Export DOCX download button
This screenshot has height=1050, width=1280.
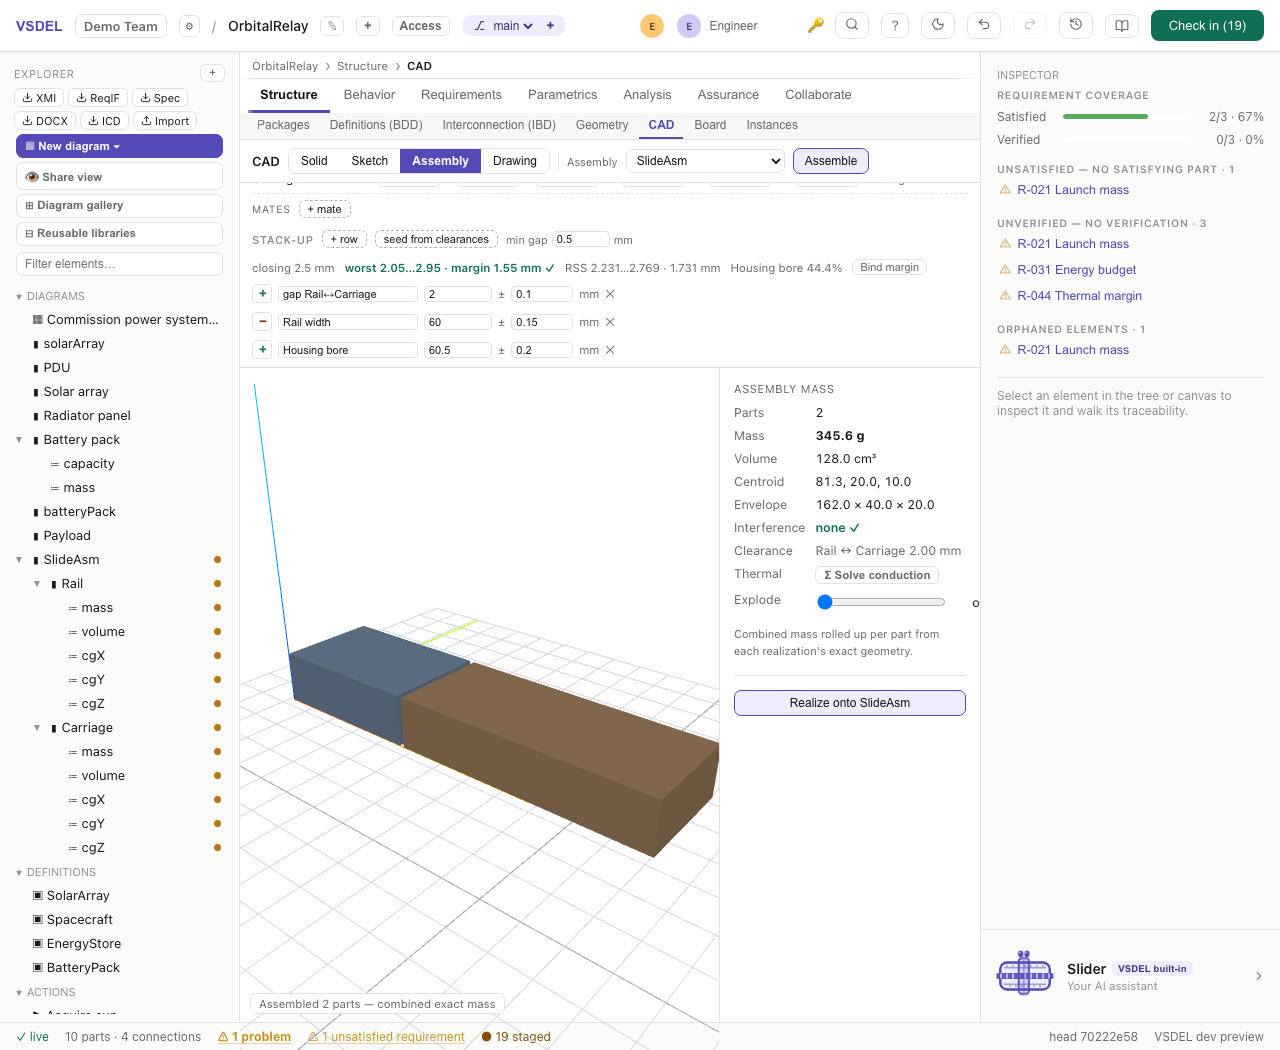45,121
